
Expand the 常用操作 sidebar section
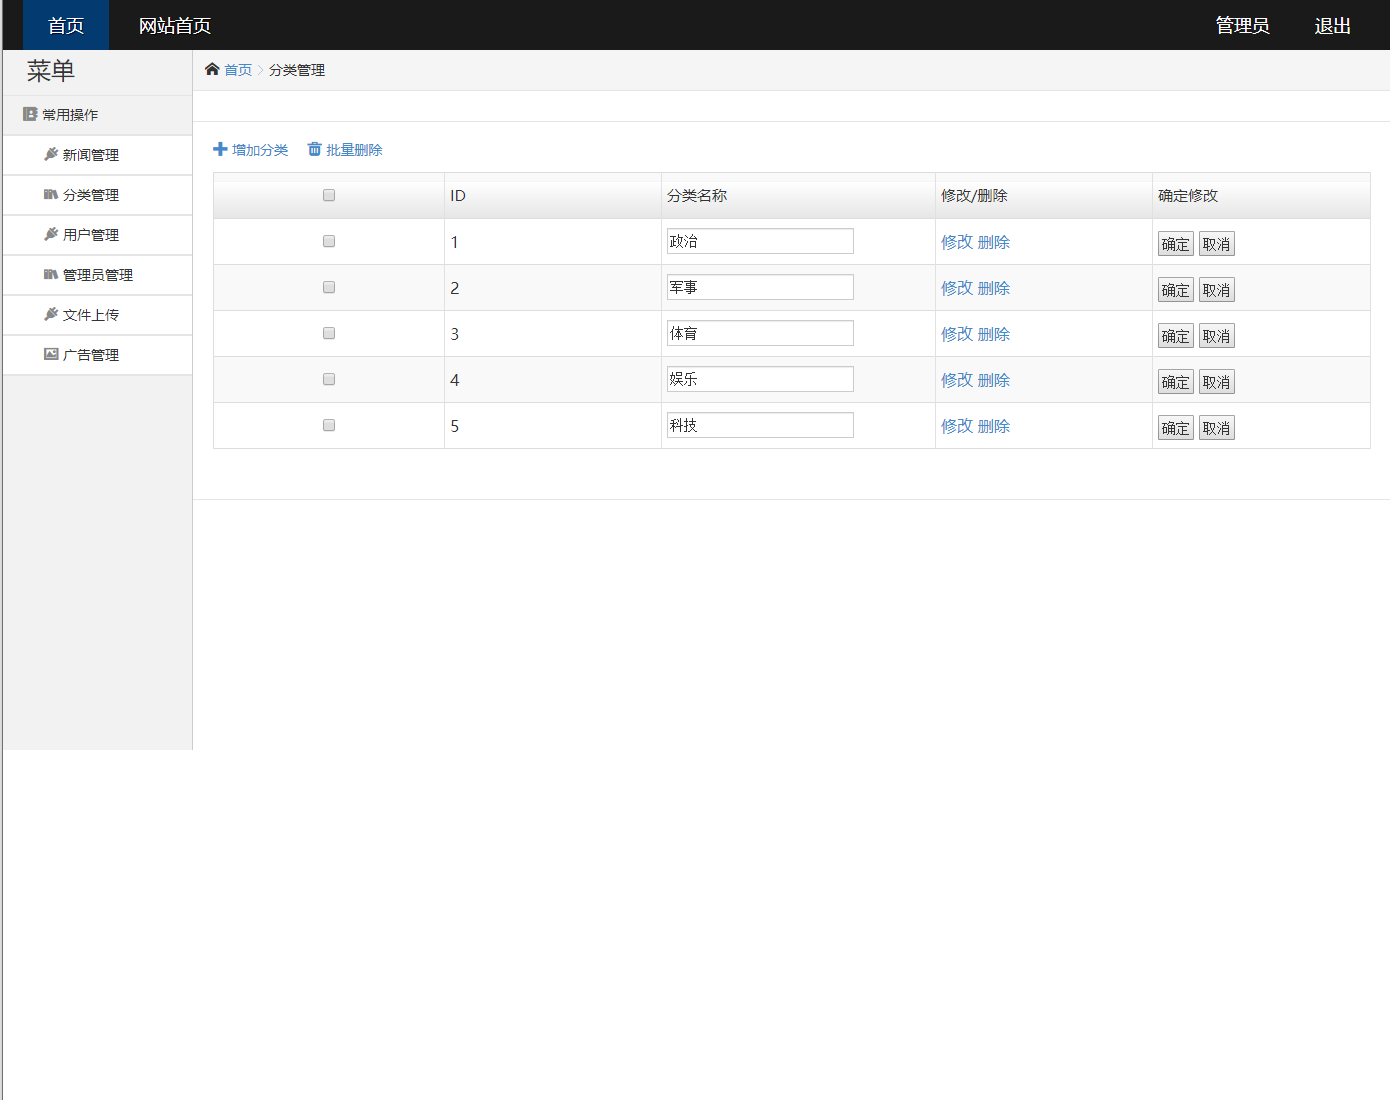point(70,115)
